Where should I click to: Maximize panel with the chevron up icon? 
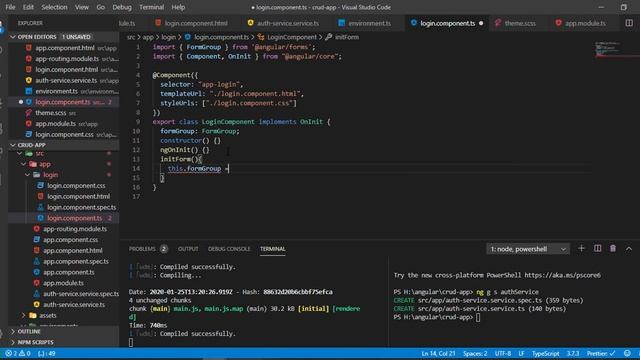[x=629, y=249]
